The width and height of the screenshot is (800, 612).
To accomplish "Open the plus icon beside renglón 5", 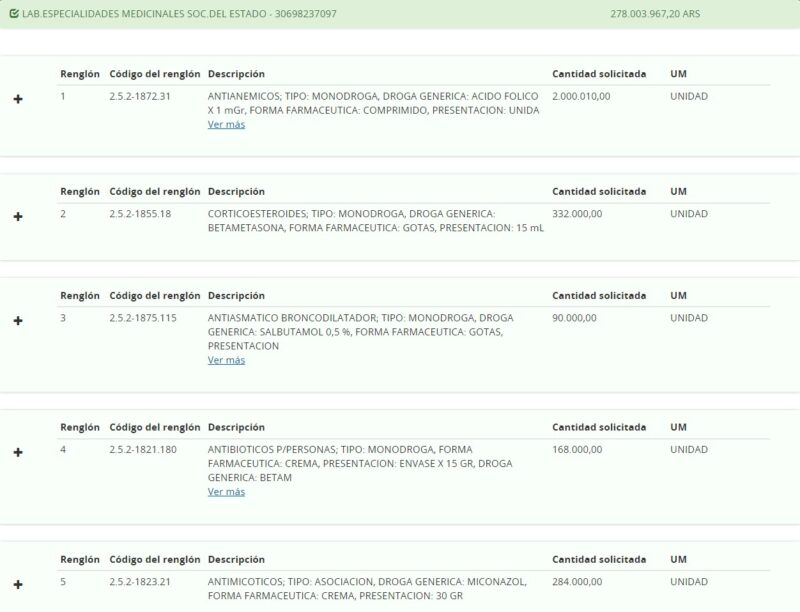I will pos(18,584).
